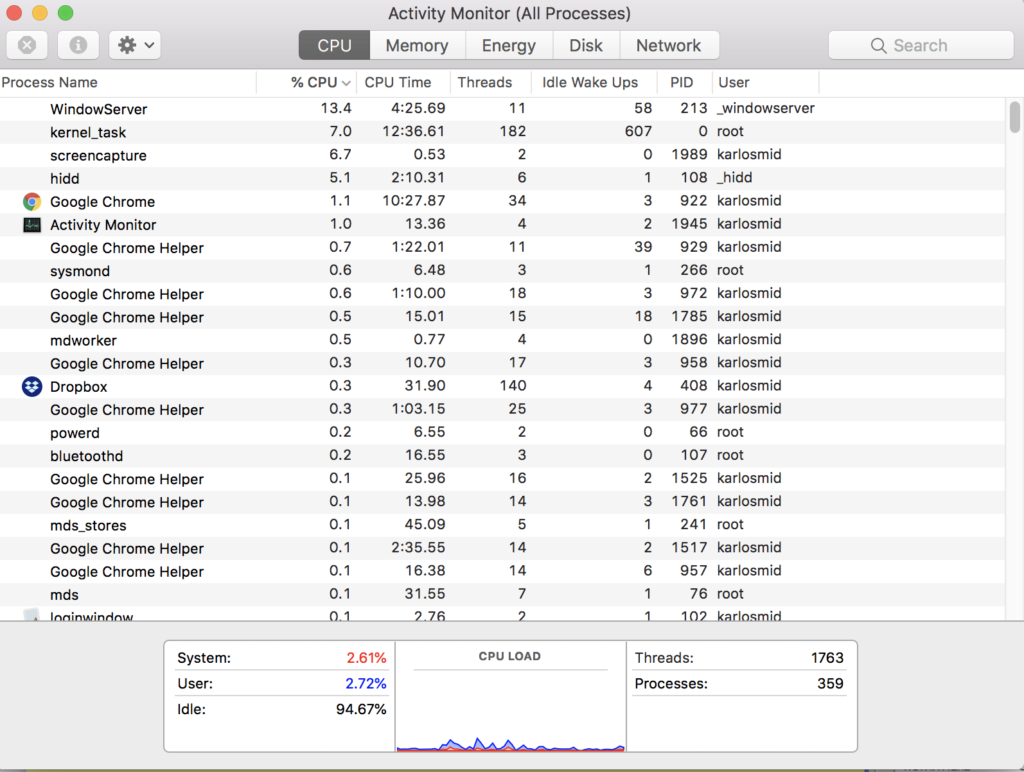Image resolution: width=1024 pixels, height=772 pixels.
Task: Click the Processes total 359
Action: click(830, 684)
